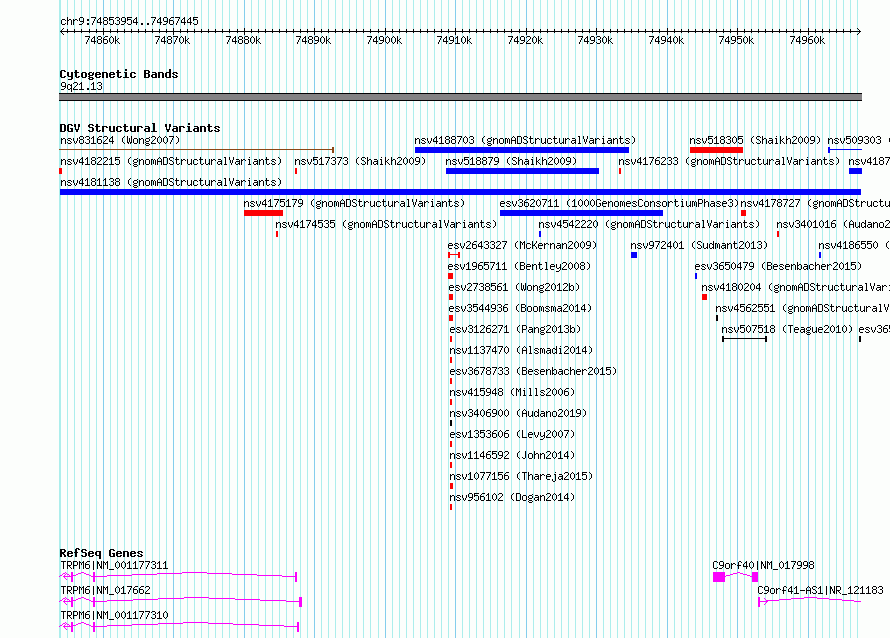Image resolution: width=890 pixels, height=638 pixels.
Task: Click nsv4542220 variant label
Action: click(649, 224)
